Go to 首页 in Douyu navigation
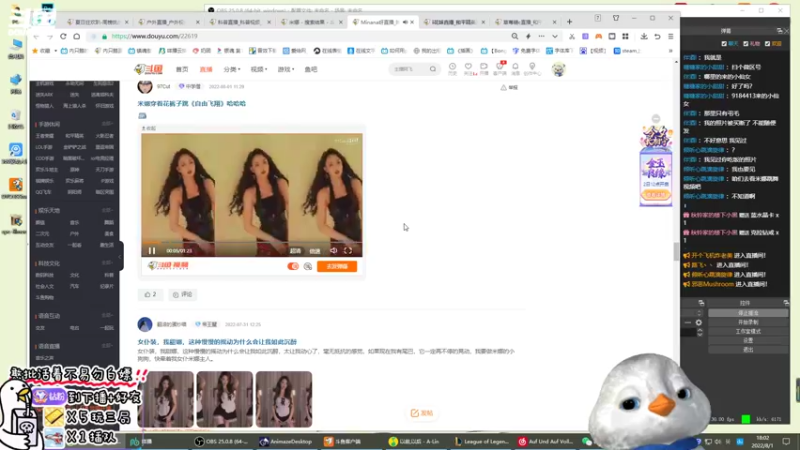 coord(182,69)
